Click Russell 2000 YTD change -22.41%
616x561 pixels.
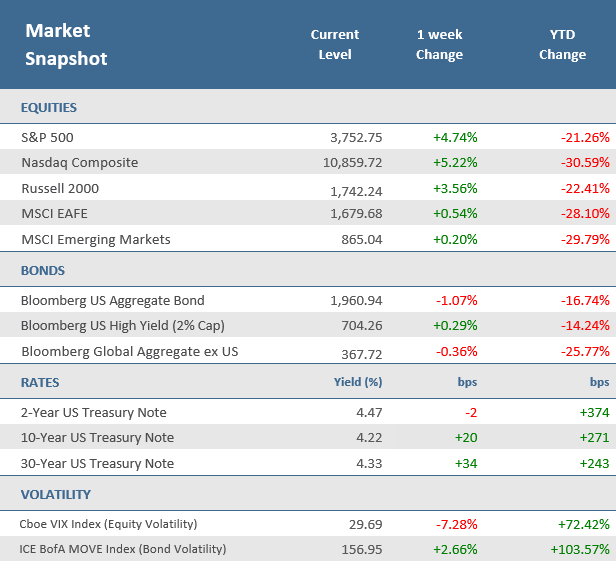pos(585,189)
